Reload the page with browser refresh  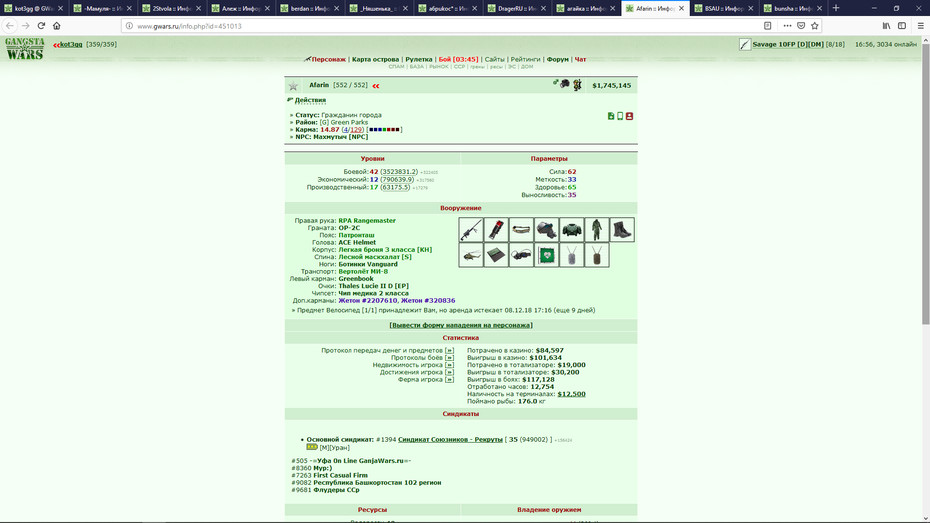(x=41, y=25)
